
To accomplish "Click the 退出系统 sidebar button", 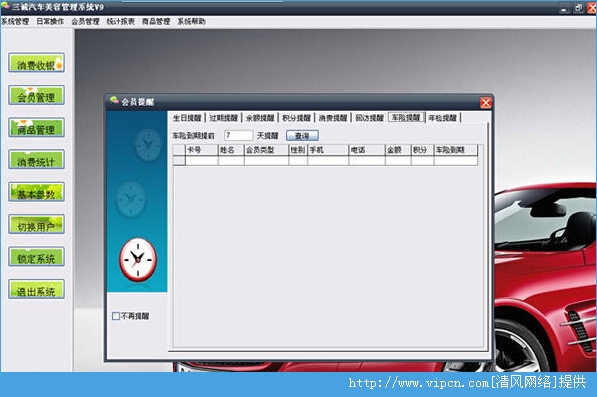I will [36, 289].
